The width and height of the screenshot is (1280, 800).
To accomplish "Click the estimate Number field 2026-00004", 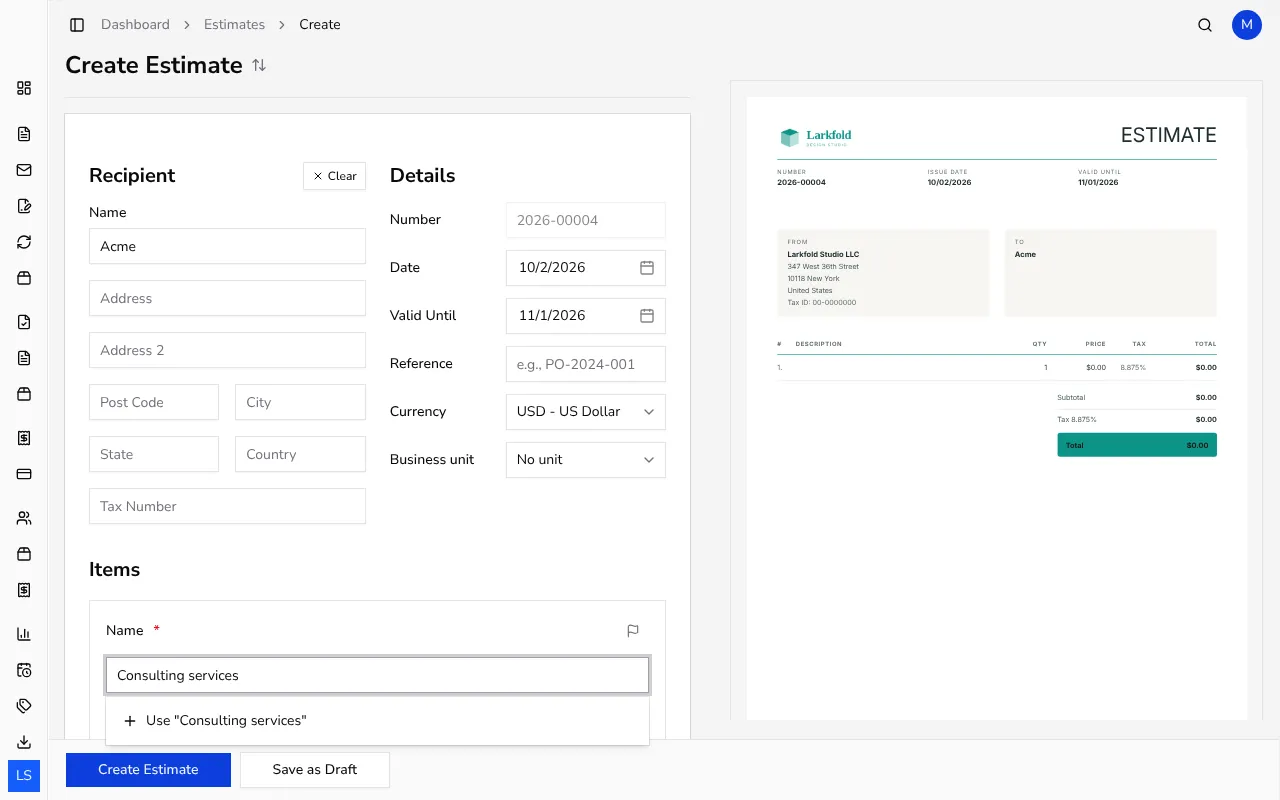I will [x=586, y=220].
